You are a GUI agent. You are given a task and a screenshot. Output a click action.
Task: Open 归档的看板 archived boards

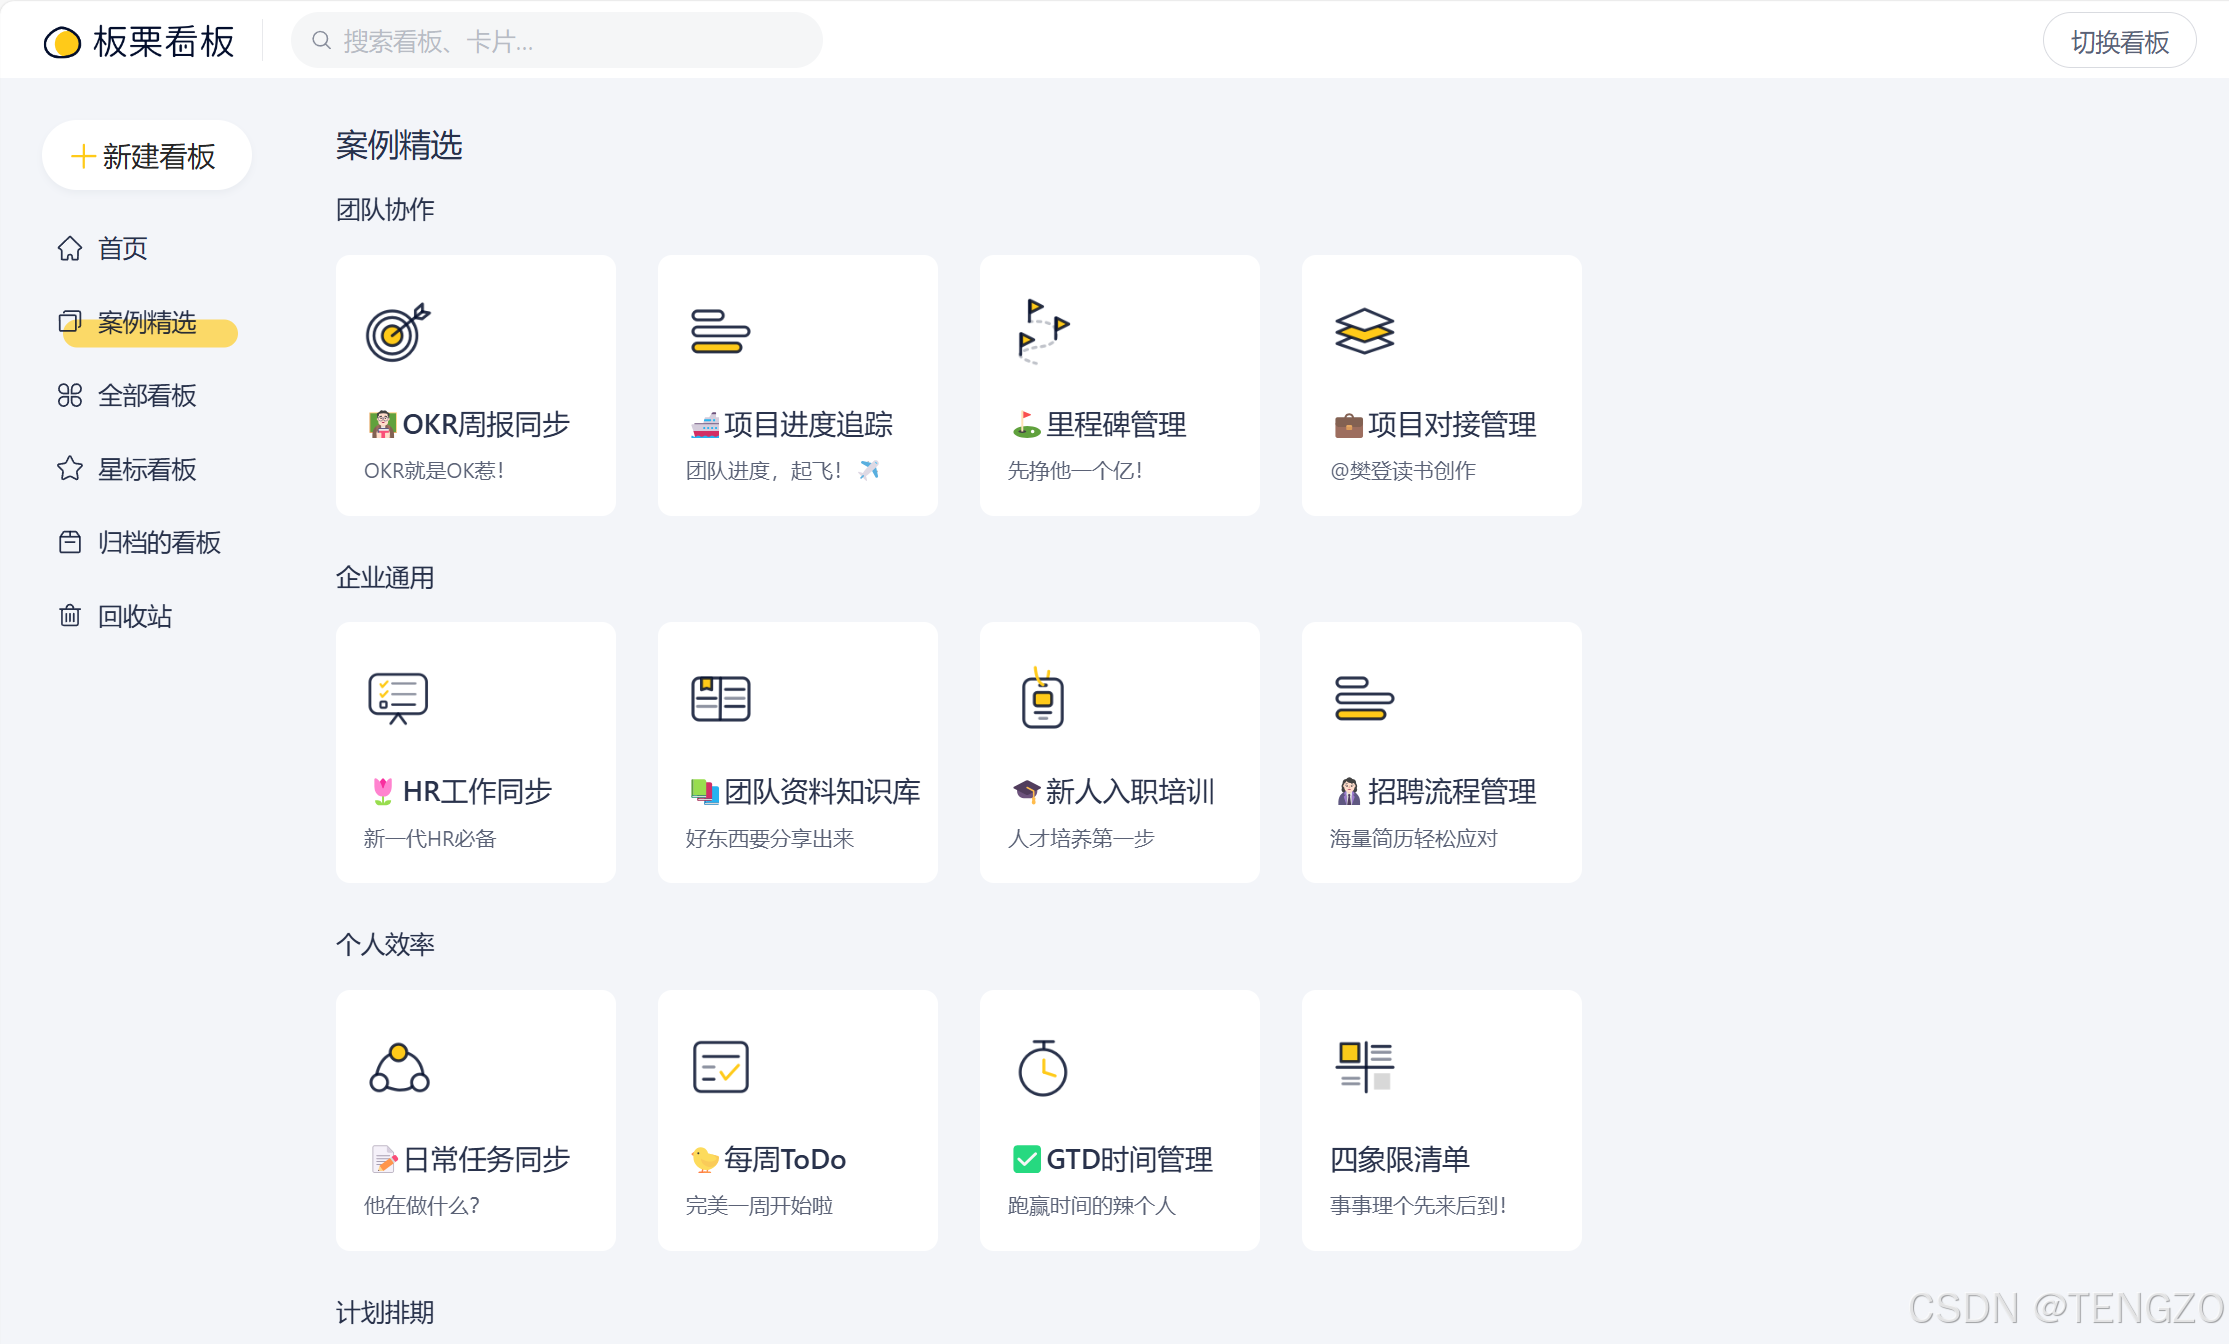click(x=158, y=543)
